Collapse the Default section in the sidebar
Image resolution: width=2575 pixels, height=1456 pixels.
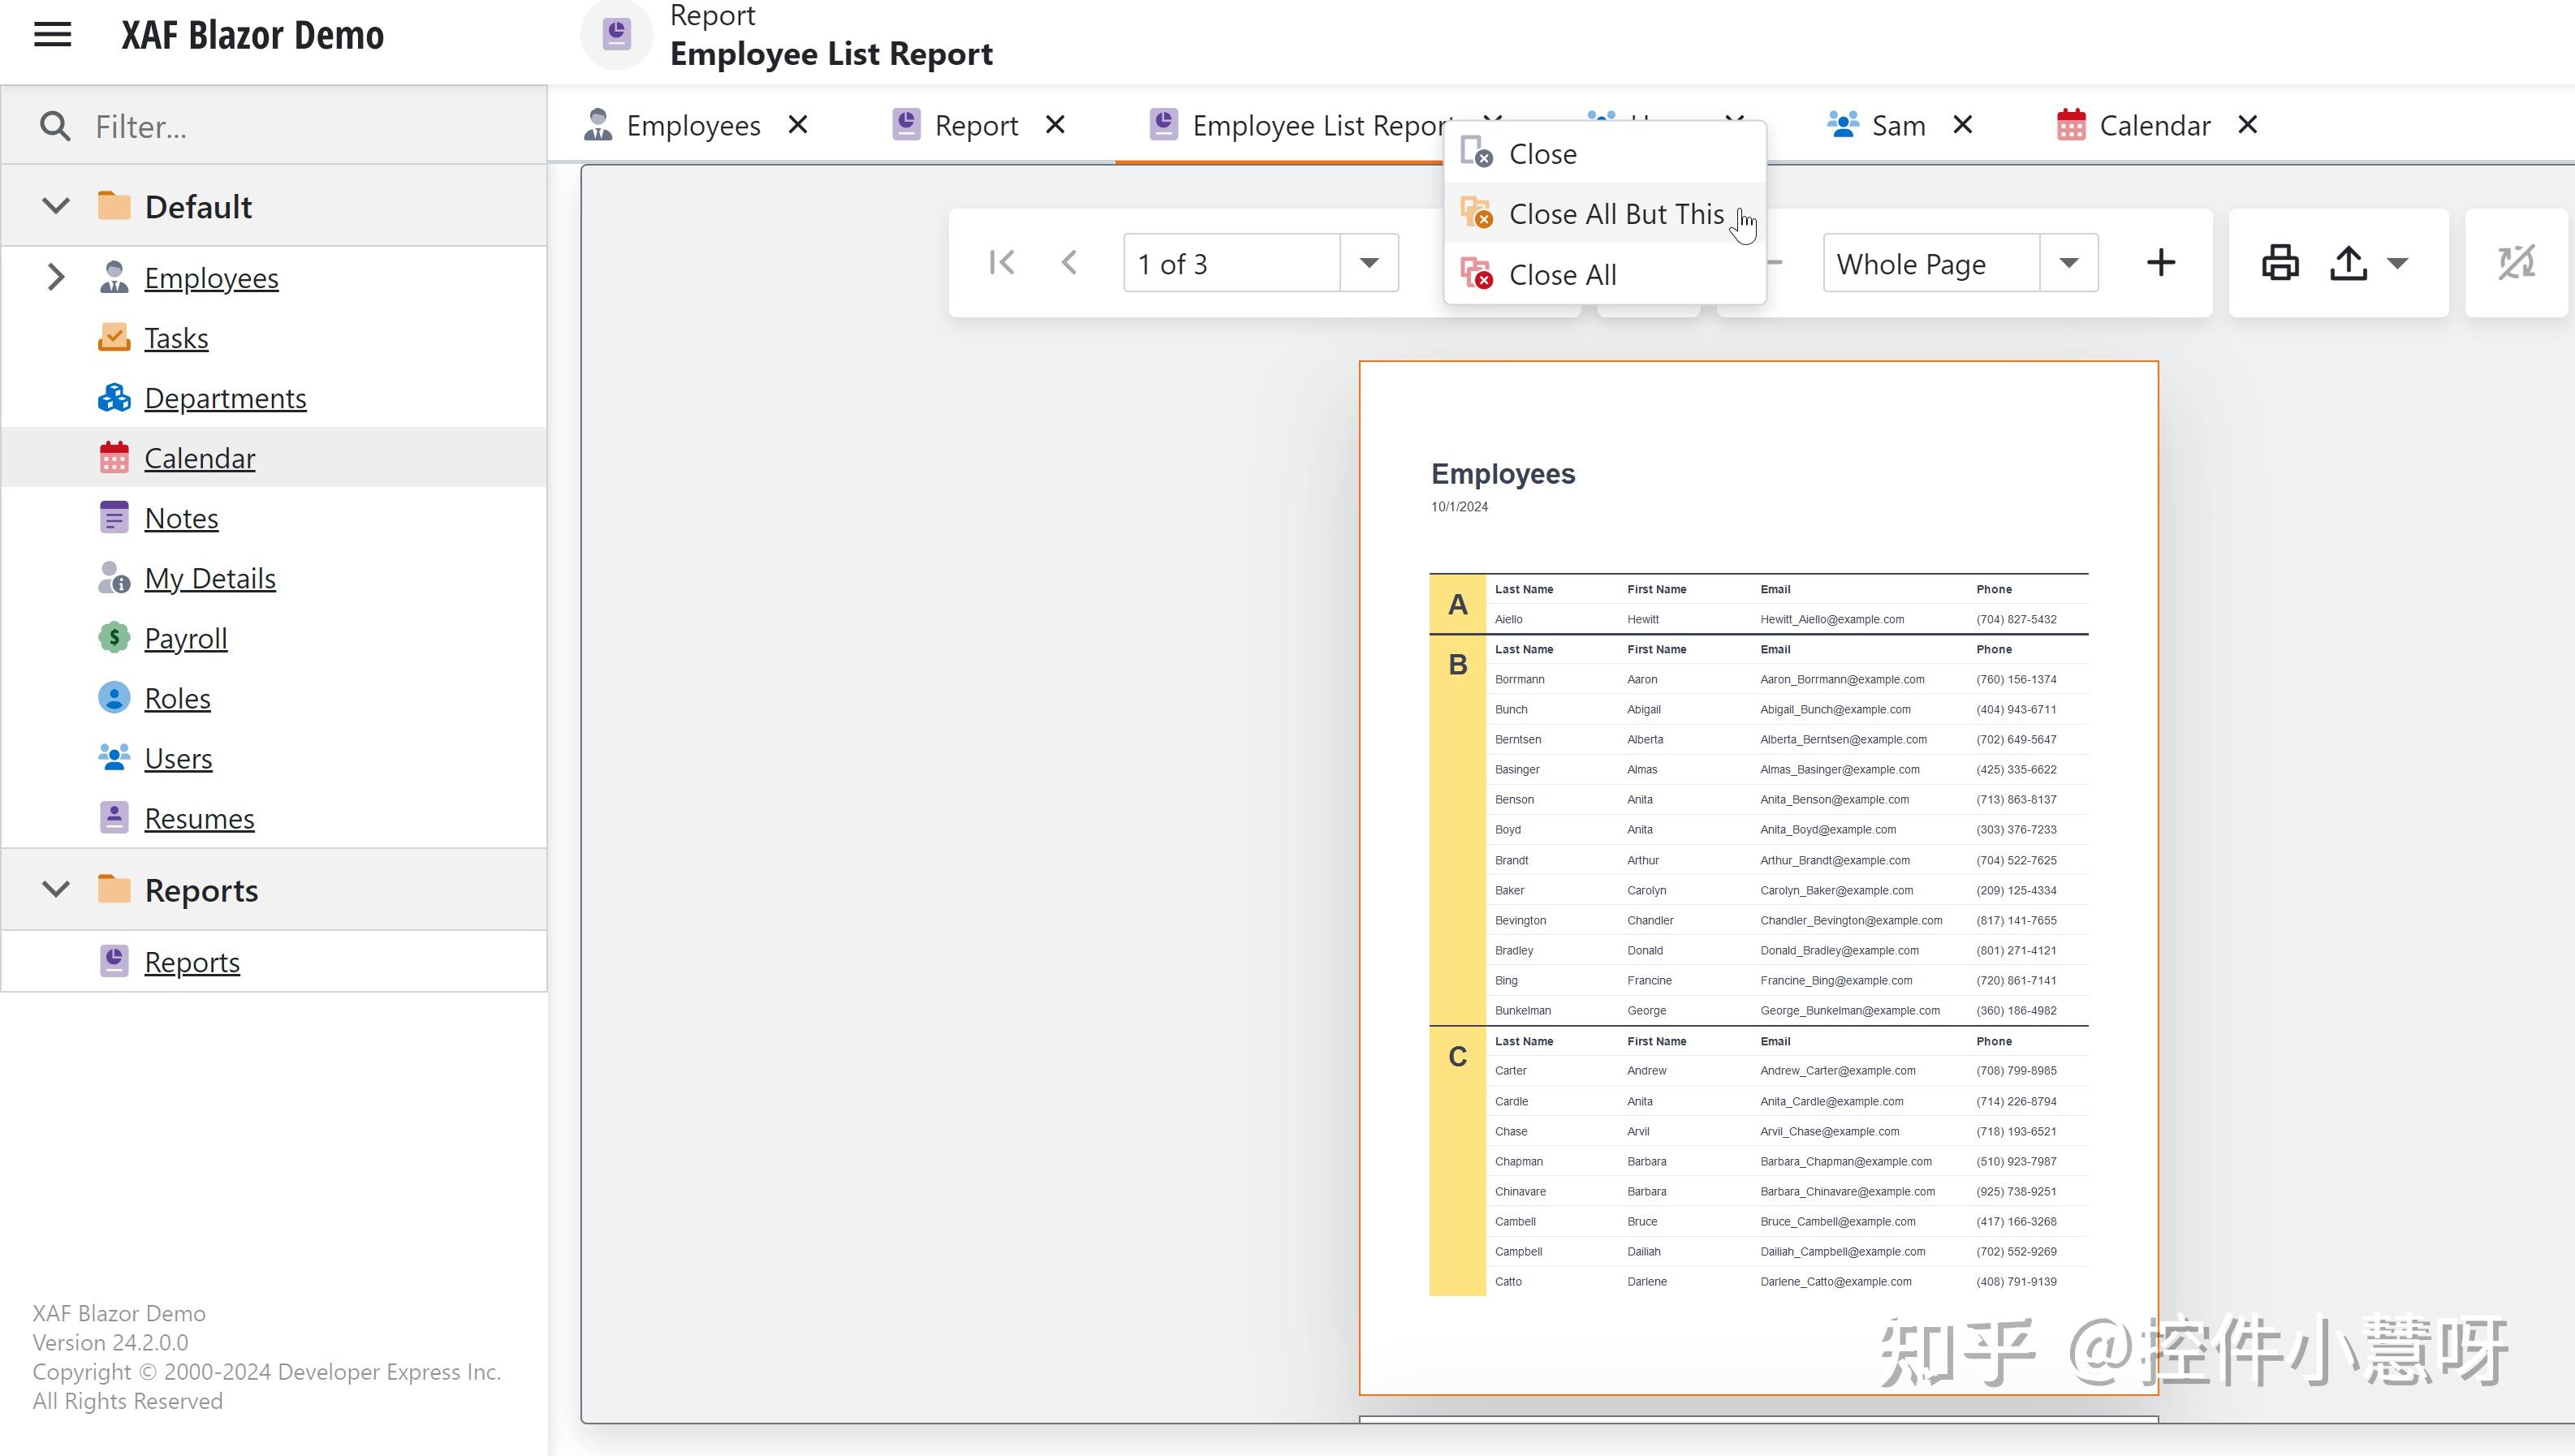tap(55, 205)
